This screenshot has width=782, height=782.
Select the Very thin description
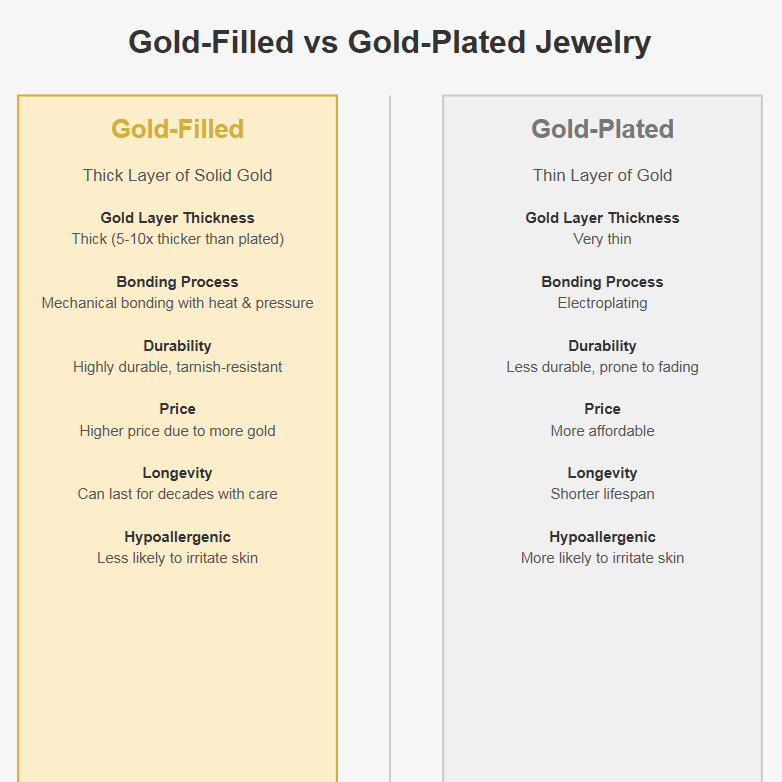coord(602,239)
